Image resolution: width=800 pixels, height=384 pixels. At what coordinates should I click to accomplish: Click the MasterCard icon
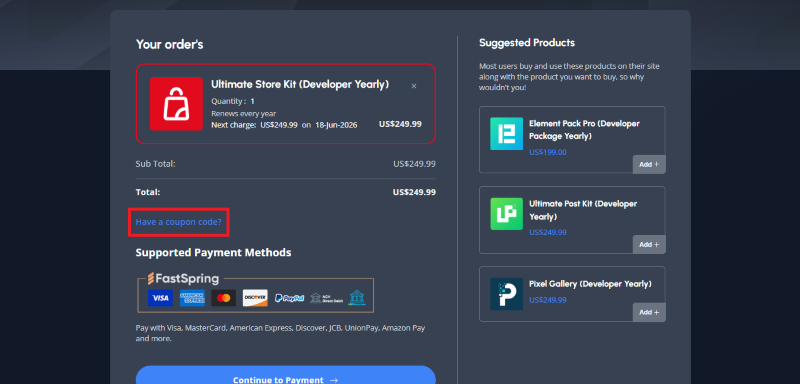pyautogui.click(x=223, y=298)
